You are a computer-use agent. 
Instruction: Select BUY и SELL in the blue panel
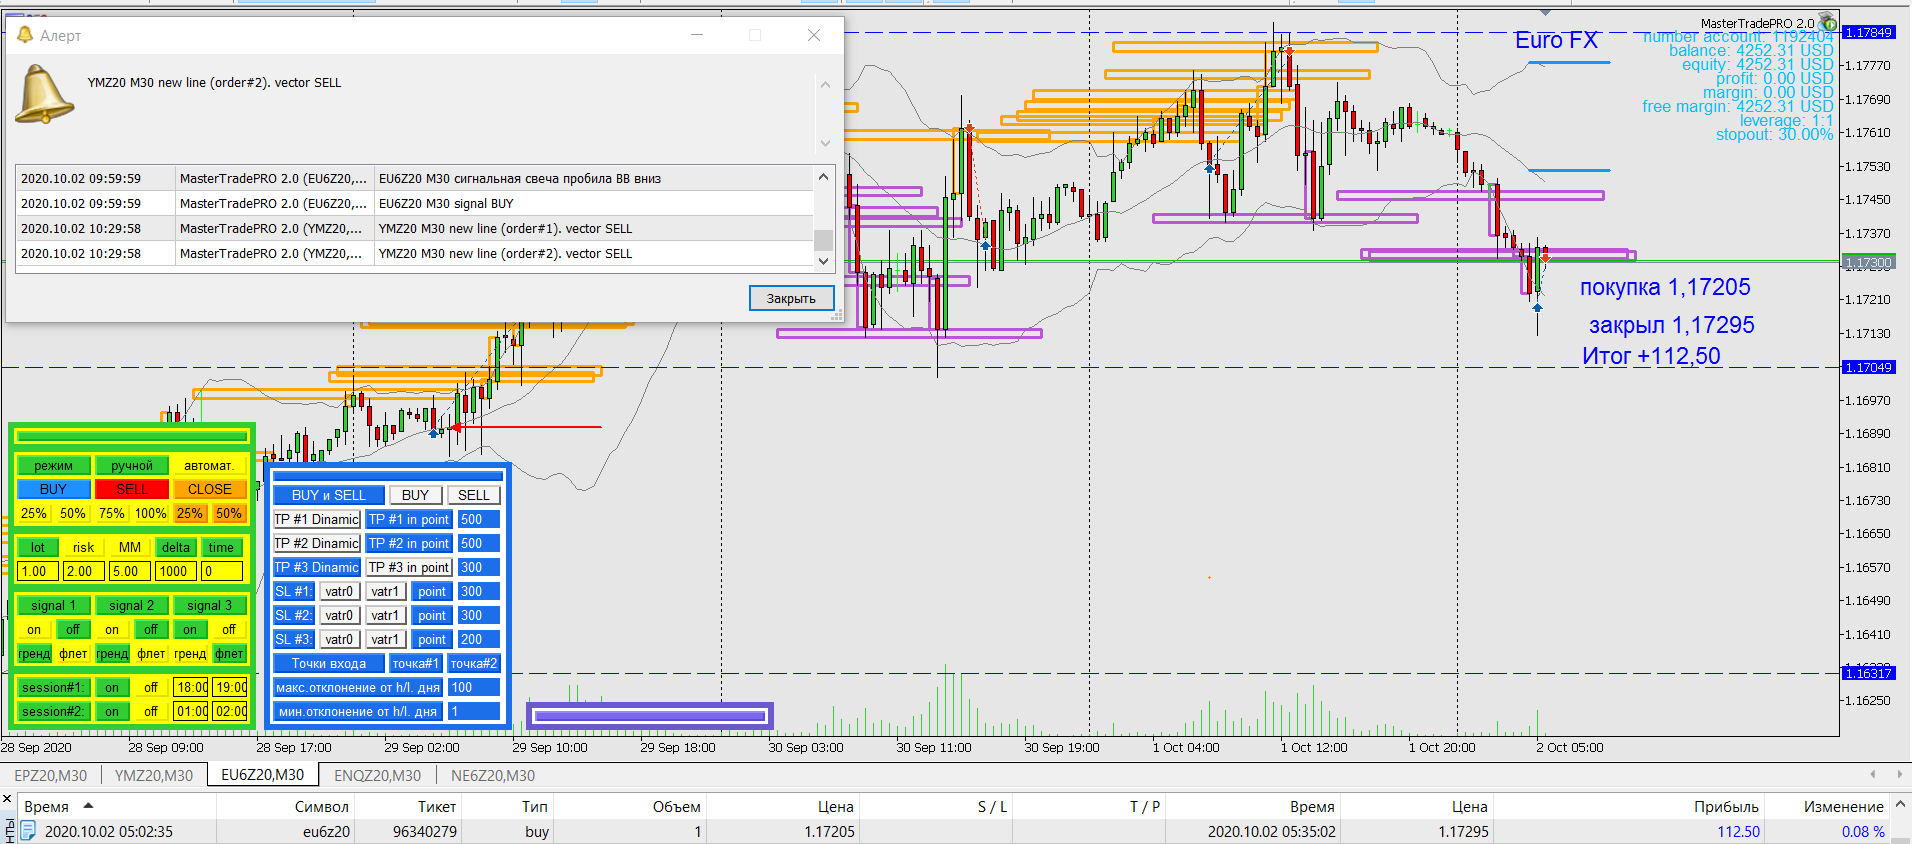[x=329, y=496]
